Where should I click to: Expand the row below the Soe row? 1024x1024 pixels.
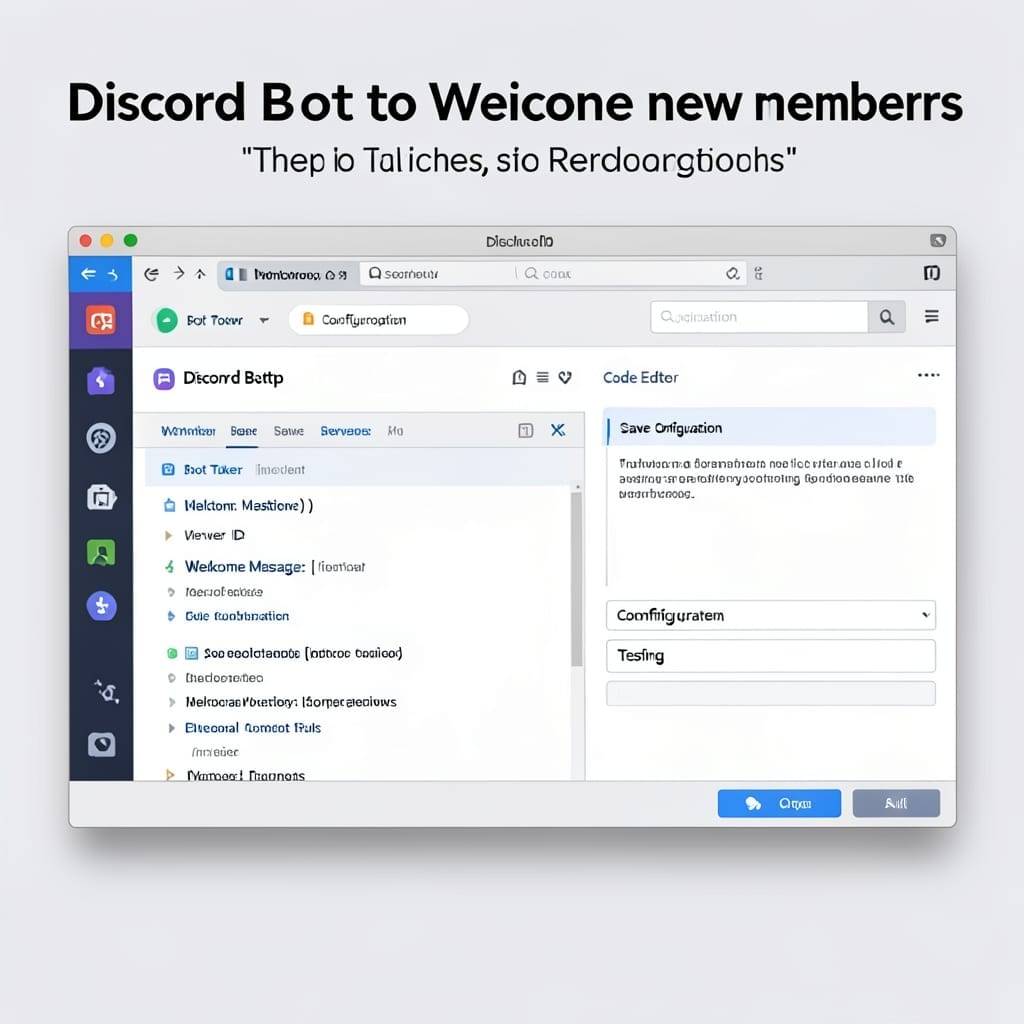172,678
